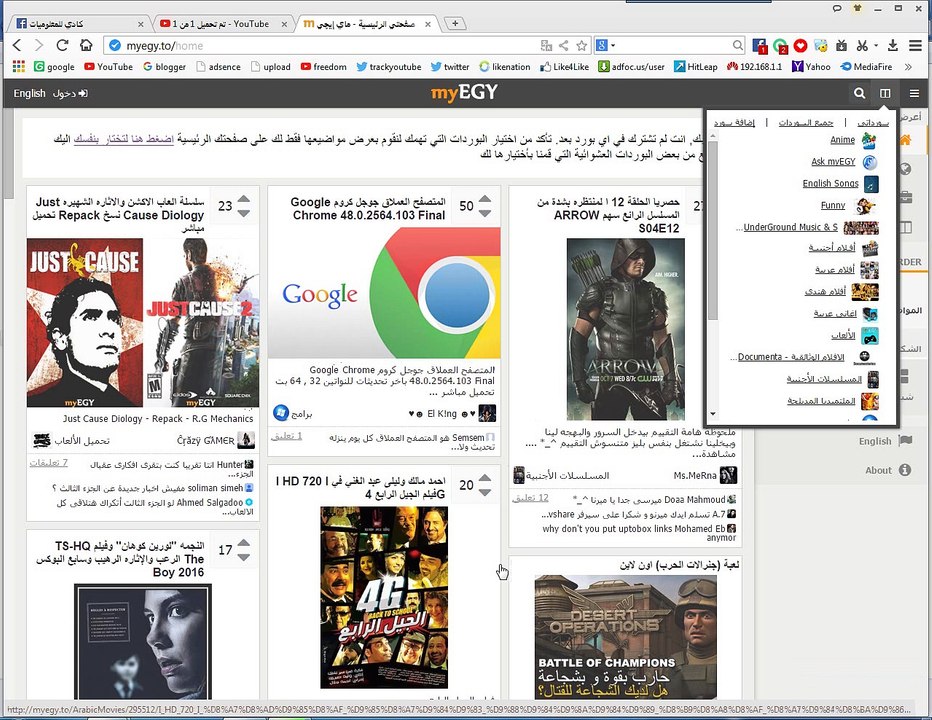The height and width of the screenshot is (720, 932).
Task: Switch site language to English in header
Action: (29, 93)
